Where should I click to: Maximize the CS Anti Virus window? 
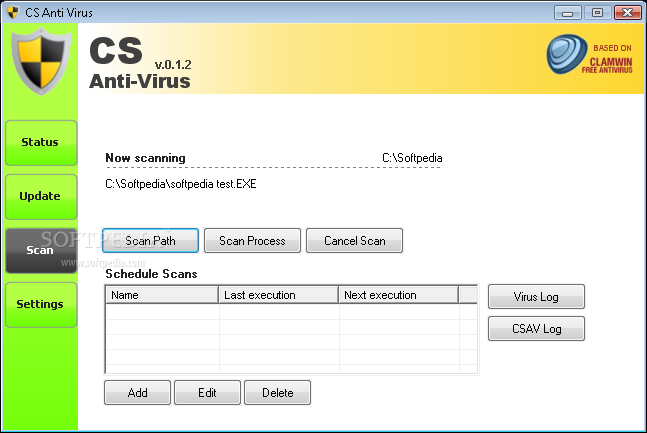(597, 13)
